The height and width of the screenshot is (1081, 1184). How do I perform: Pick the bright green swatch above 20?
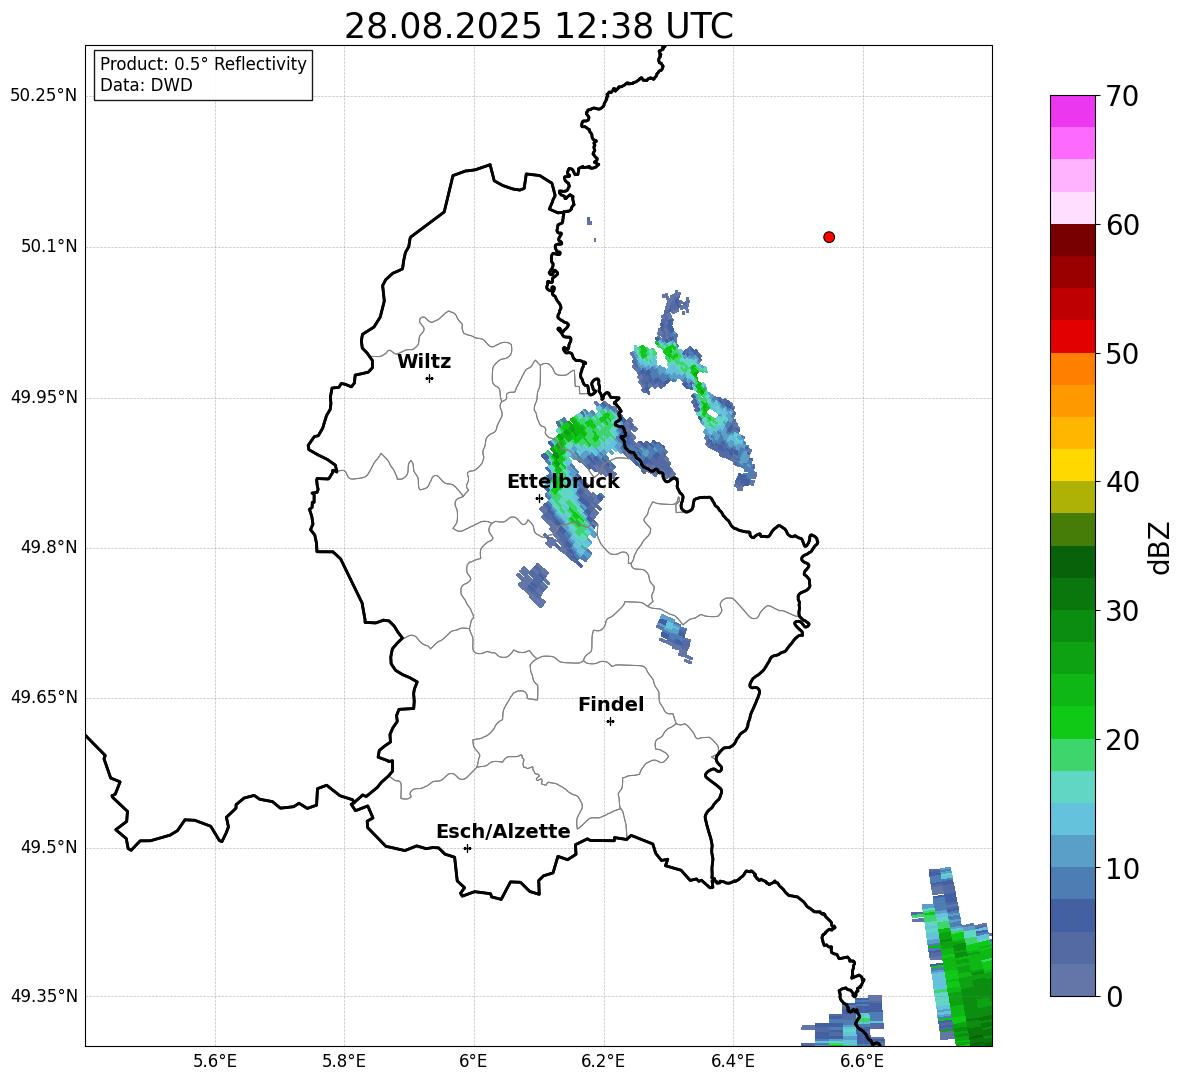(x=1072, y=722)
